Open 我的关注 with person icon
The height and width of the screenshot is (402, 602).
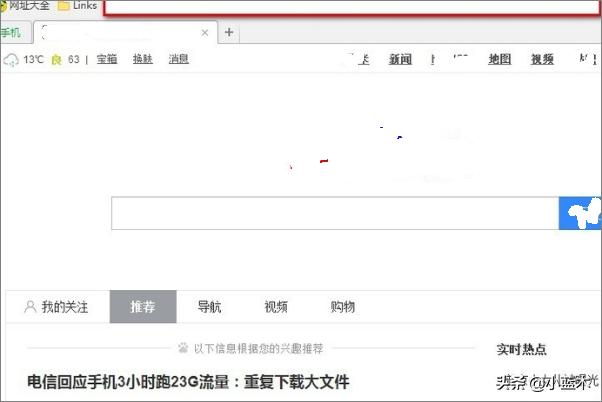56,307
